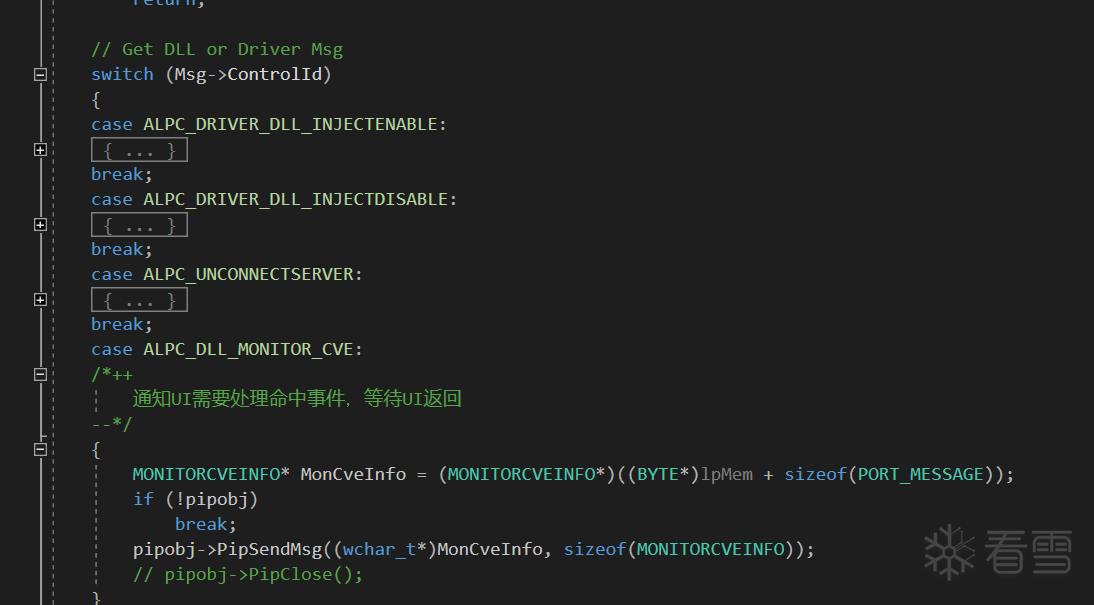This screenshot has width=1094, height=605.
Task: Collapse the brace block containing MonCveInfo
Action: point(40,450)
